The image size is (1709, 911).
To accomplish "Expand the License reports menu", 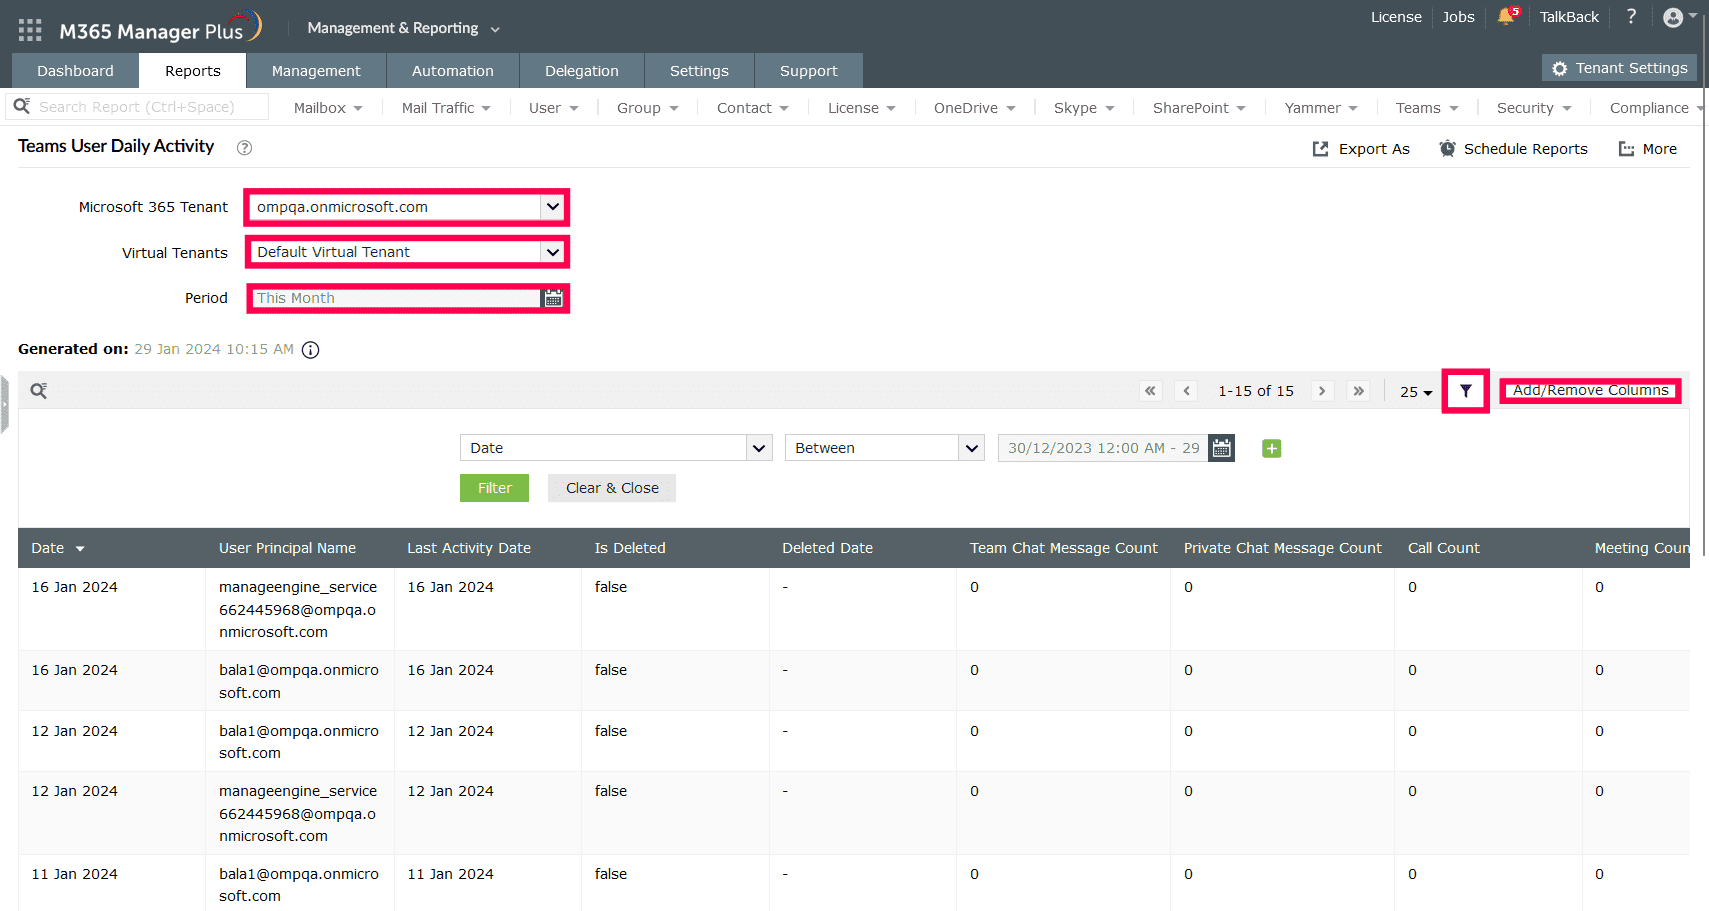I will pyautogui.click(x=861, y=108).
